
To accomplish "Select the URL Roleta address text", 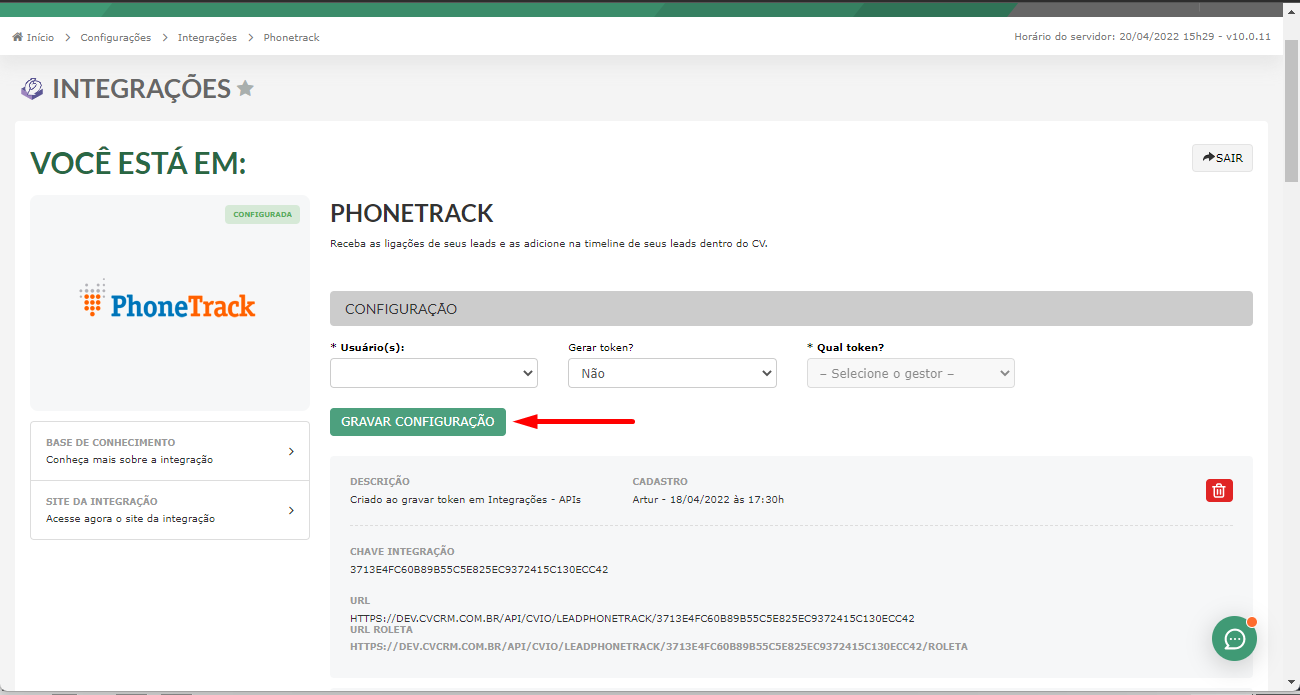I will point(659,646).
